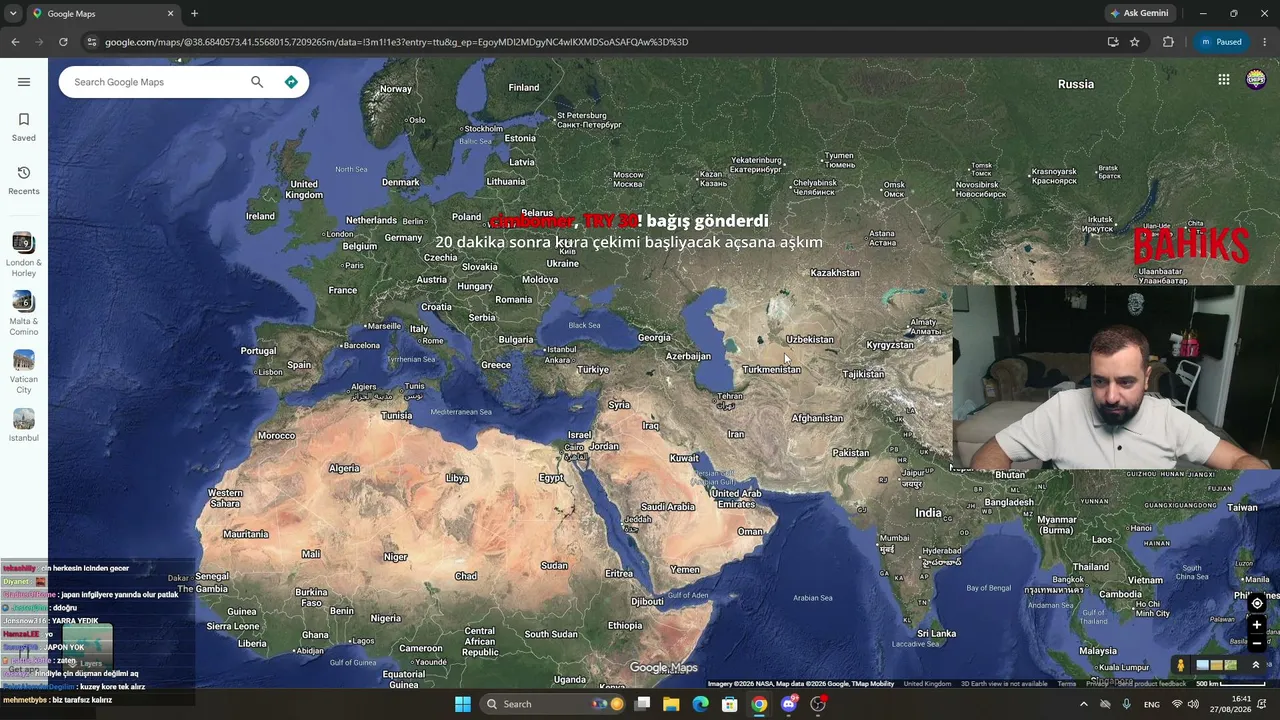Click the United Kingdom footer link
This screenshot has height=720, width=1280.
[927, 684]
